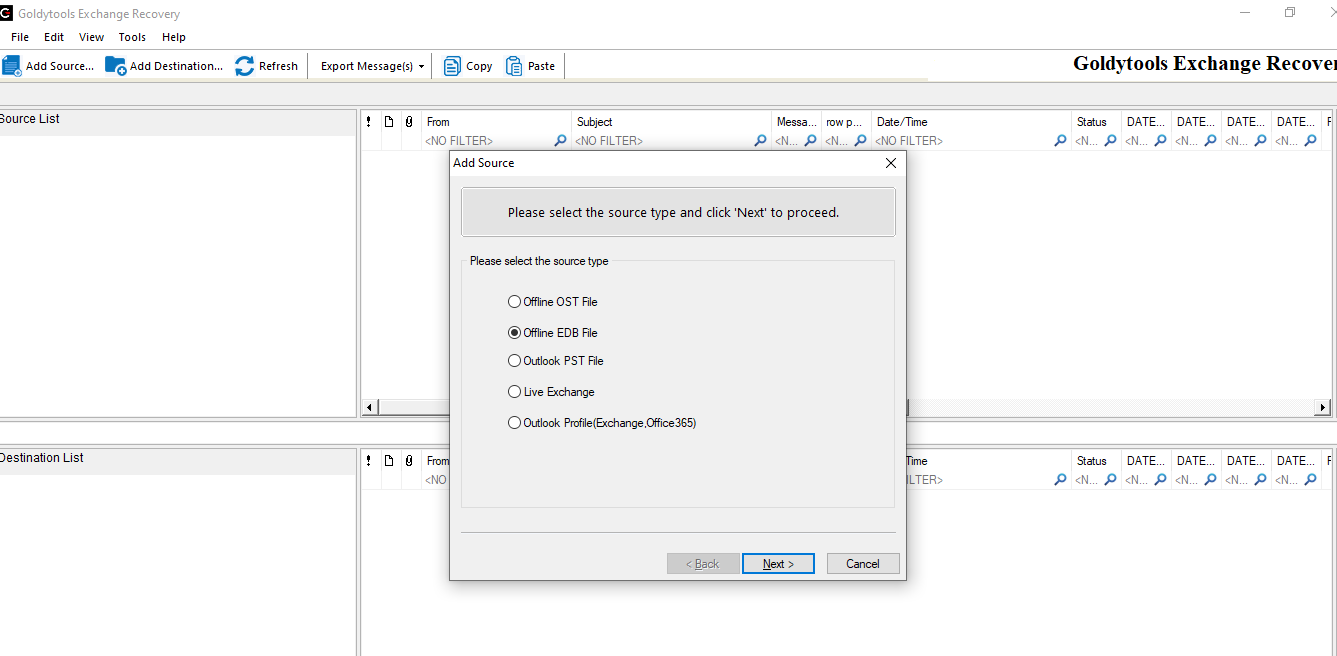Pick Outlook Profile(Exchange,Office365) option
Image resolution: width=1337 pixels, height=656 pixels.
tap(515, 423)
